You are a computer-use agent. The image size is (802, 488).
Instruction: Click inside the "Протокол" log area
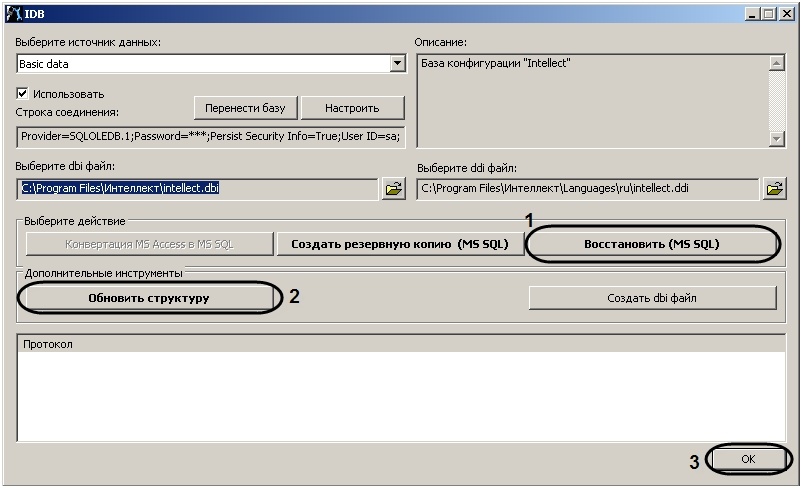coord(400,395)
